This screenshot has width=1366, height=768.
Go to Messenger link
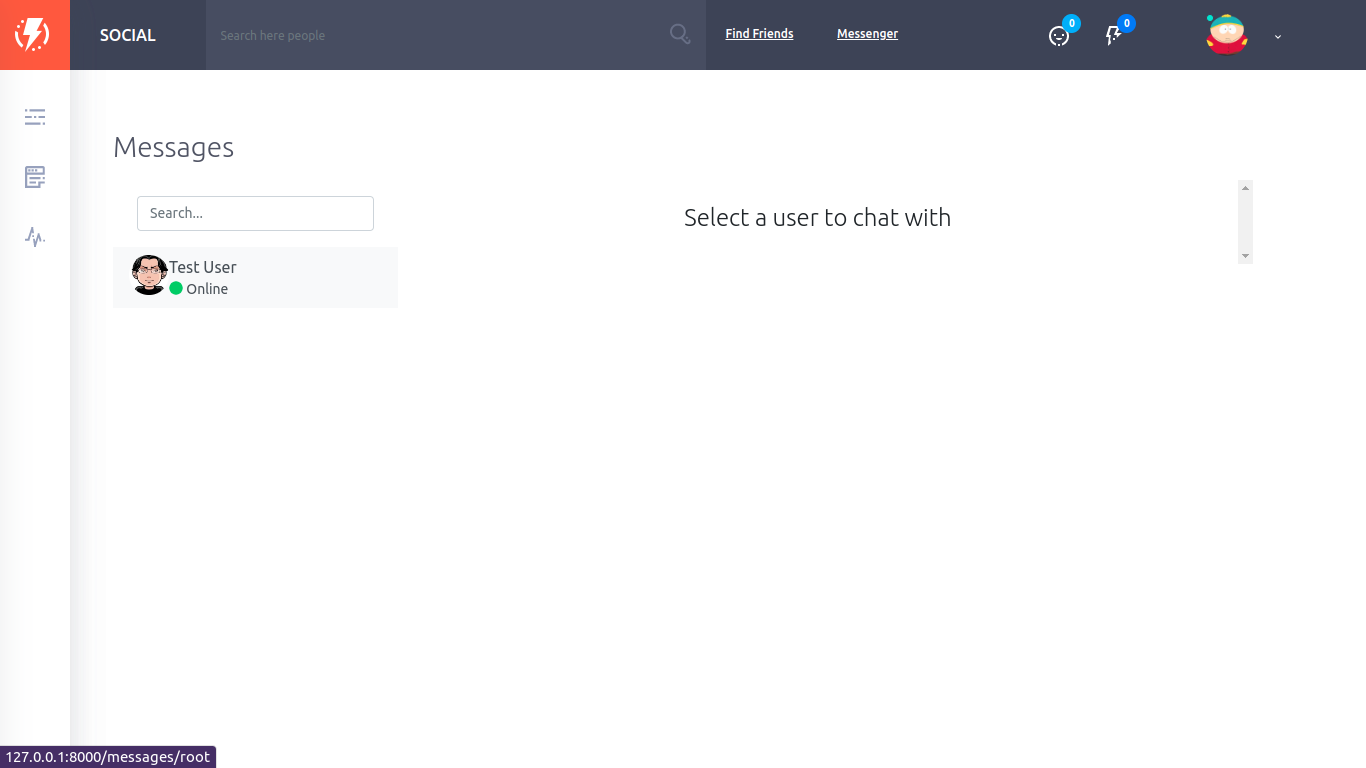867,34
